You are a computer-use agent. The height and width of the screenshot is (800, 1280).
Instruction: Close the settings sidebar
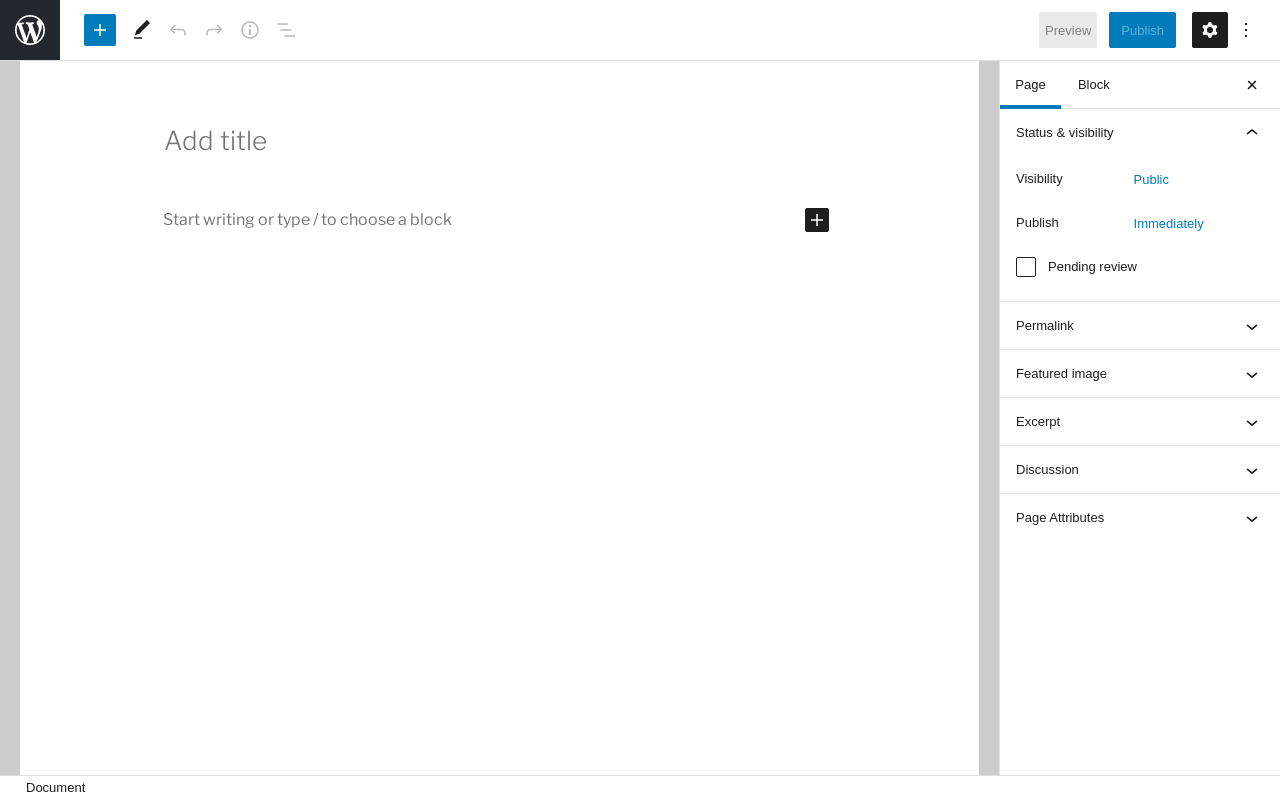pyautogui.click(x=1252, y=85)
